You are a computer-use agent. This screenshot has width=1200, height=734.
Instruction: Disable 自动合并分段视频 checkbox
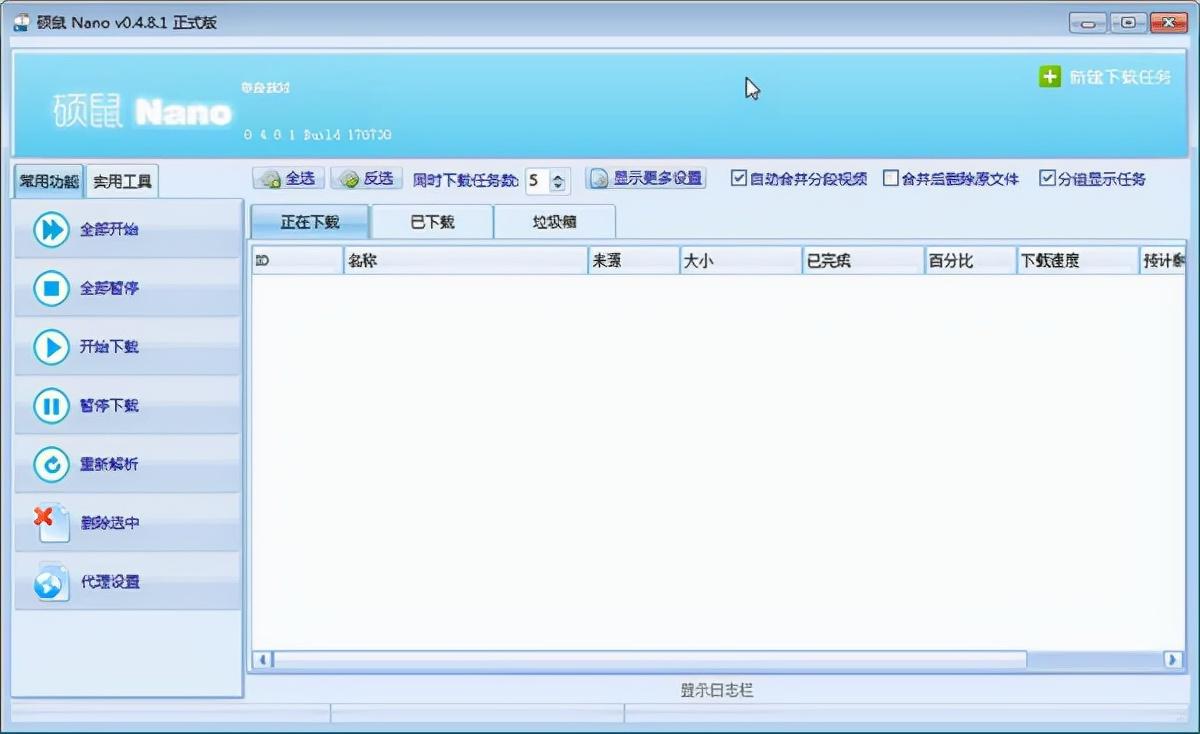(x=738, y=179)
